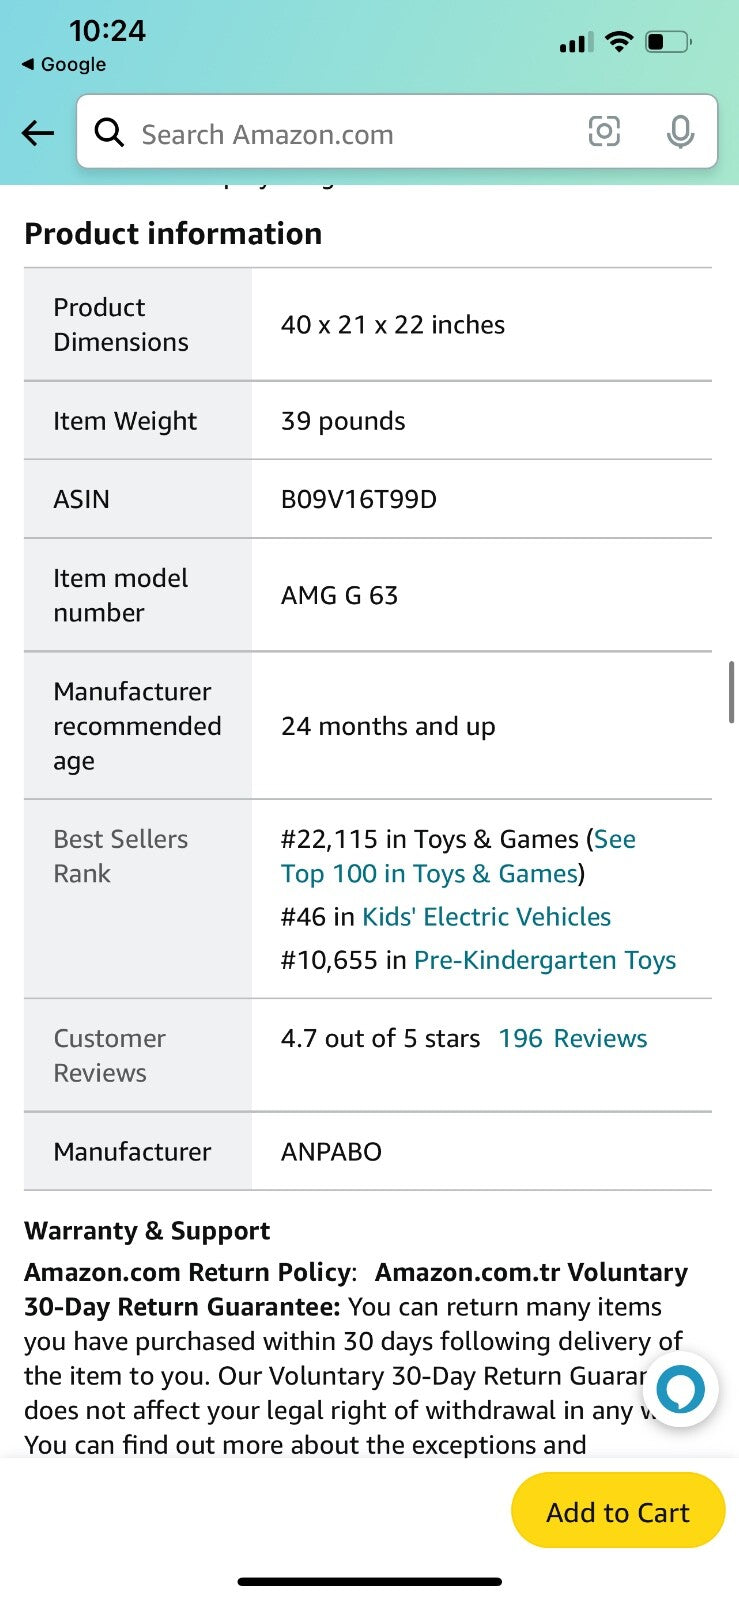Tap the page scrollbar indicator
This screenshot has width=739, height=1600.
[732, 692]
